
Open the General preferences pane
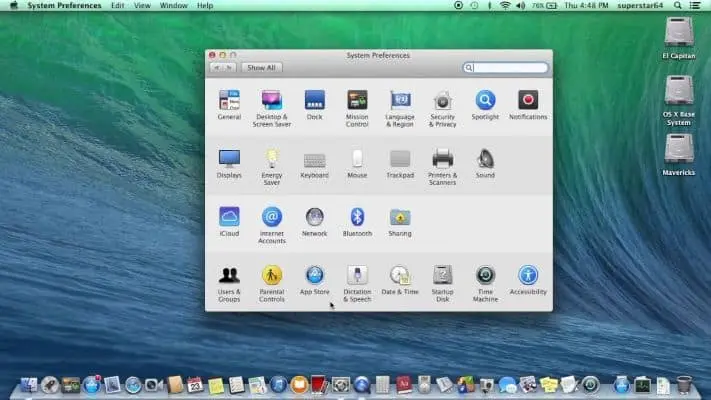pos(229,105)
